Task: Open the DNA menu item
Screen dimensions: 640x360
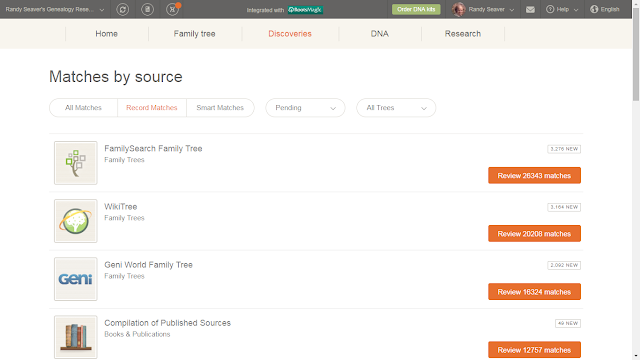Action: pyautogui.click(x=380, y=34)
